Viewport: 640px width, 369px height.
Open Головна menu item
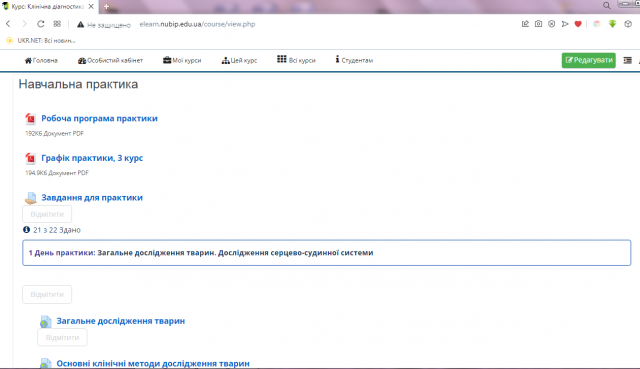41,60
